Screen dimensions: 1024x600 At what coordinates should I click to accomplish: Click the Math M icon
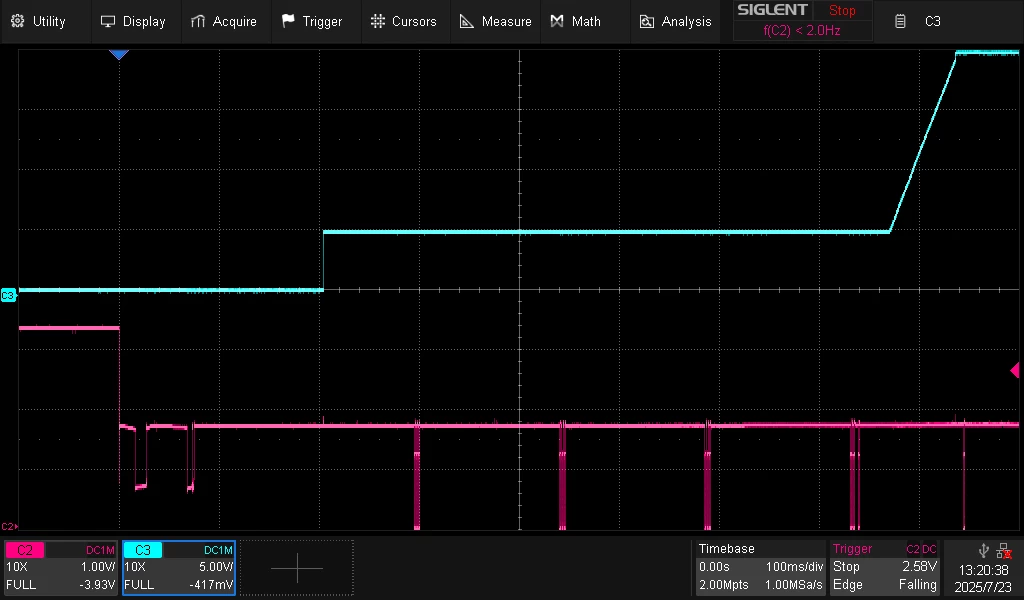tap(556, 21)
